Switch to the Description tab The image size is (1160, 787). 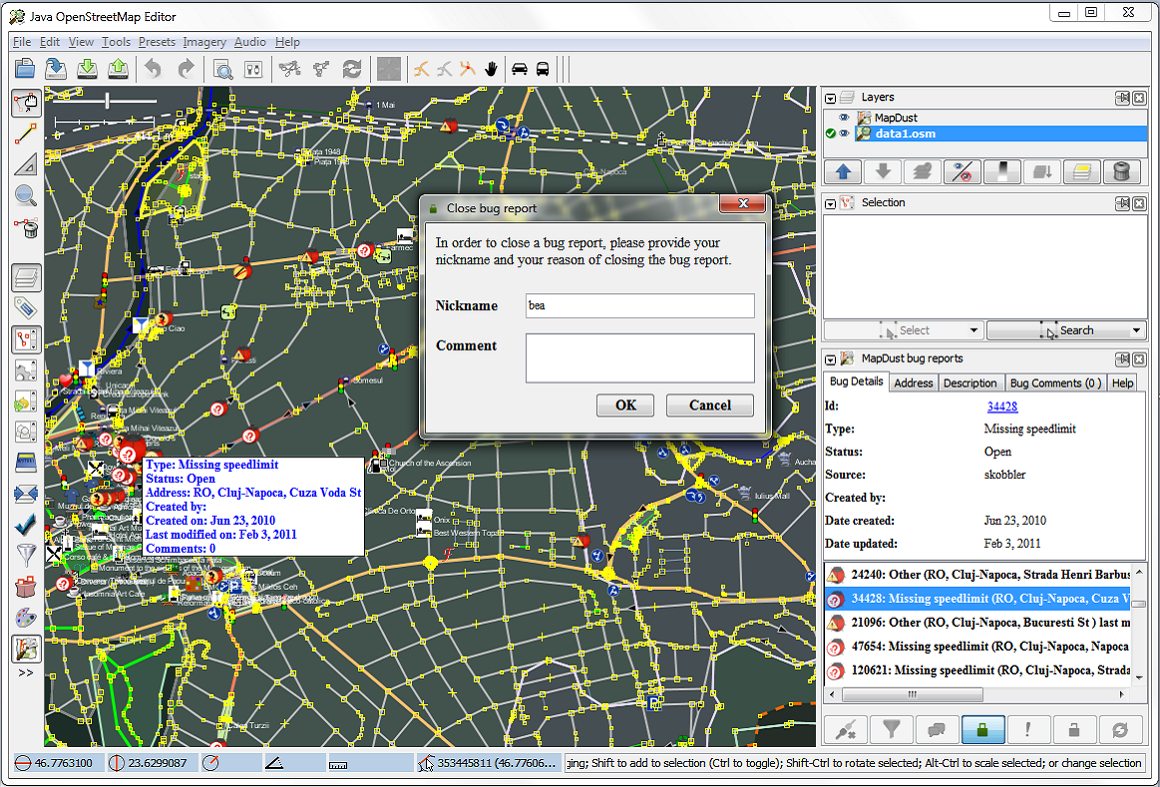click(970, 383)
